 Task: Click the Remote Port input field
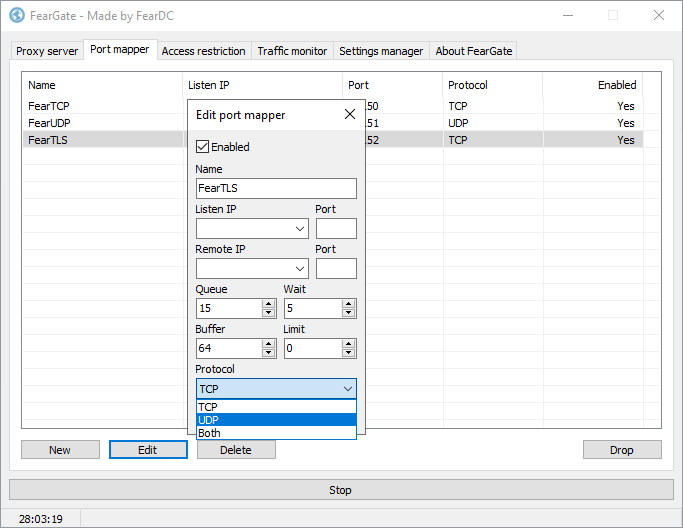tap(336, 269)
